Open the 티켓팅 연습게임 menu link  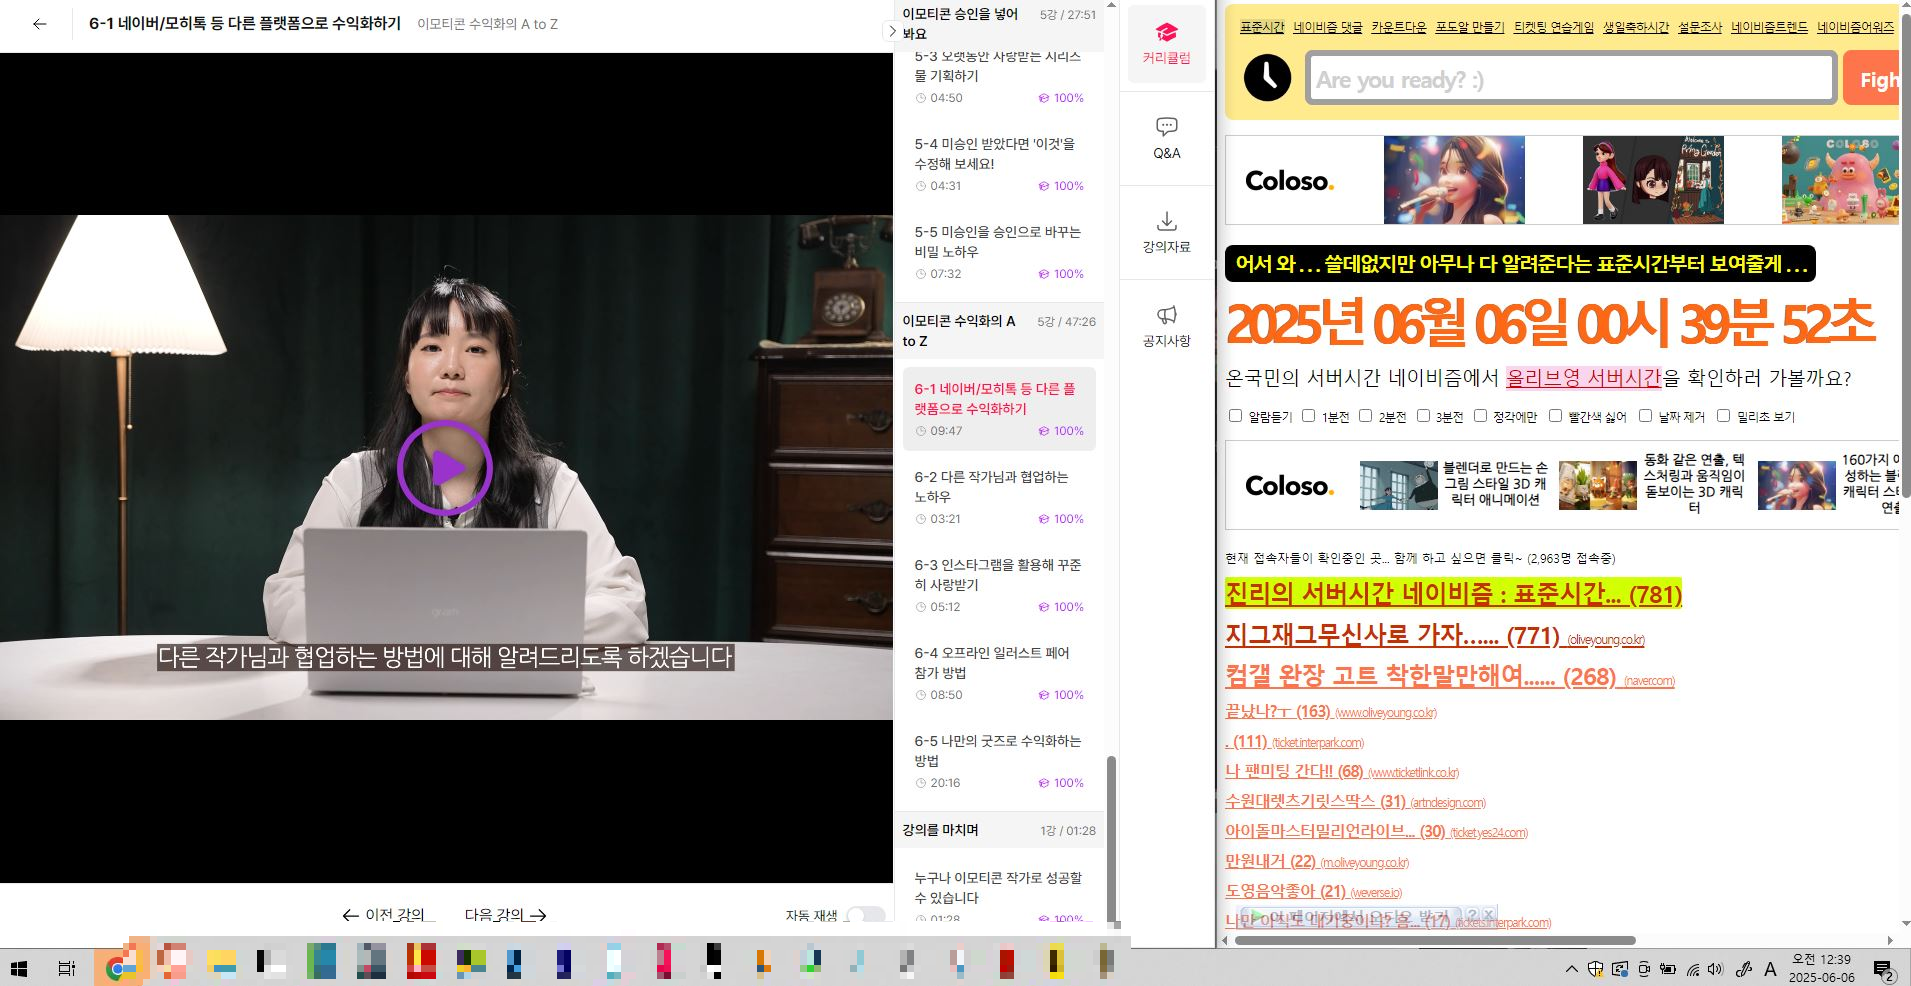1553,27
